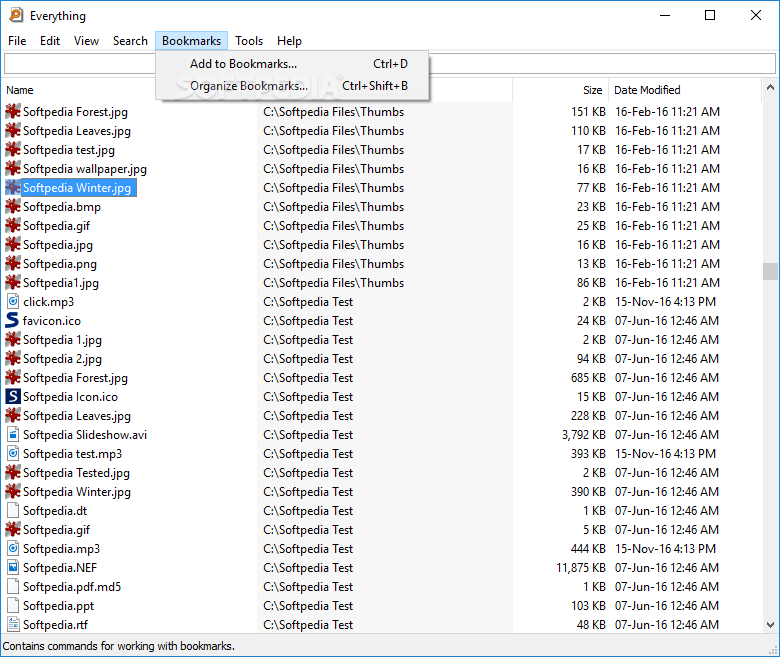Image resolution: width=780 pixels, height=657 pixels.
Task: Click the Softpedia Icon.ico file icon
Action: point(13,396)
